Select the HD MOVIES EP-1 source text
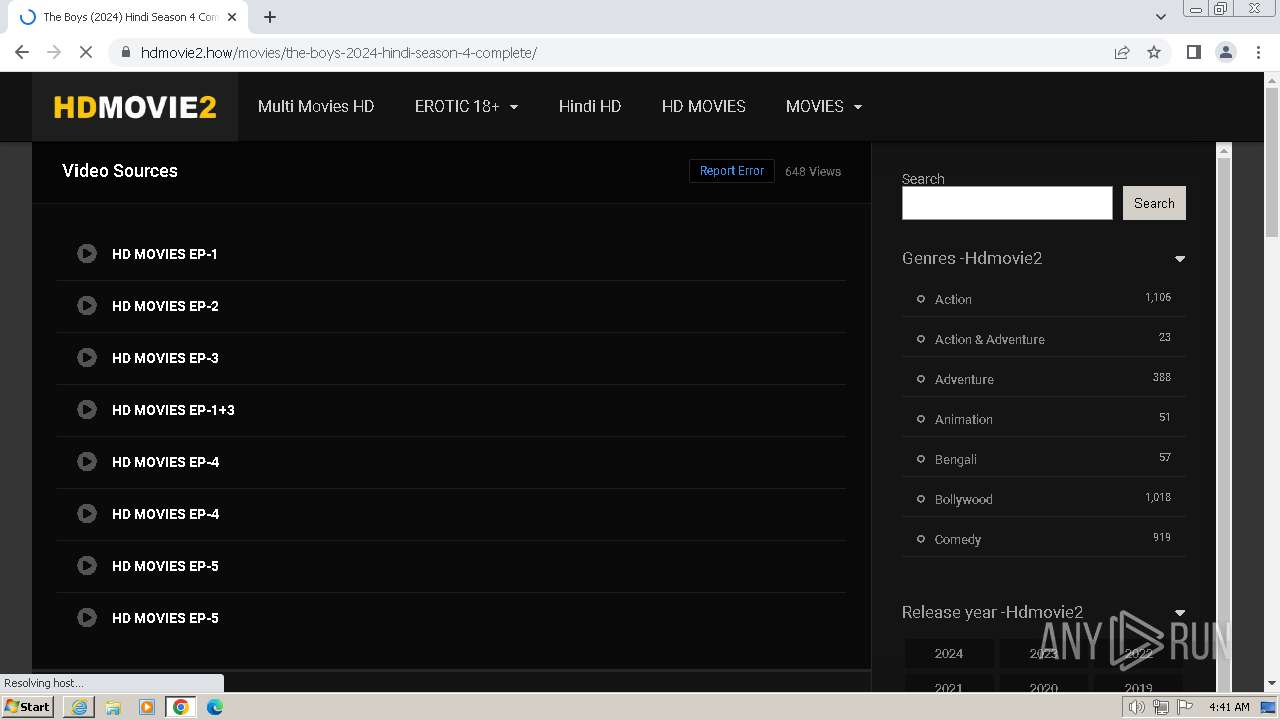Image resolution: width=1280 pixels, height=720 pixels. (x=165, y=254)
